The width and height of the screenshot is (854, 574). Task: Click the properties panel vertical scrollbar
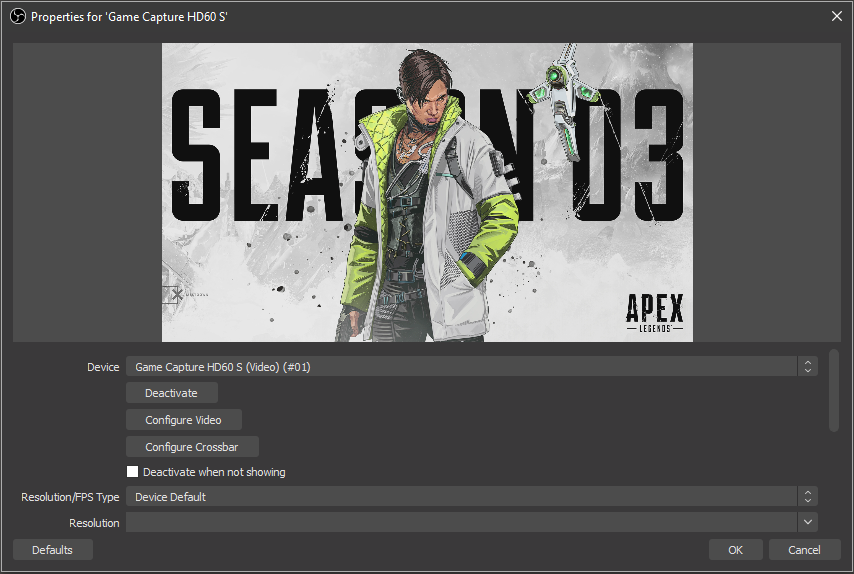[x=834, y=390]
